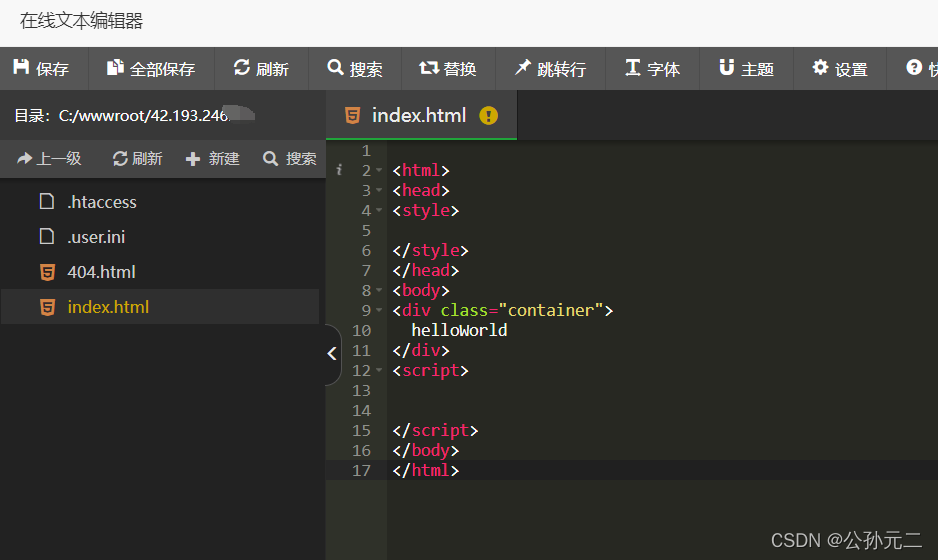The height and width of the screenshot is (560, 938).
Task: Fold the style tag at line 4
Action: click(x=379, y=211)
